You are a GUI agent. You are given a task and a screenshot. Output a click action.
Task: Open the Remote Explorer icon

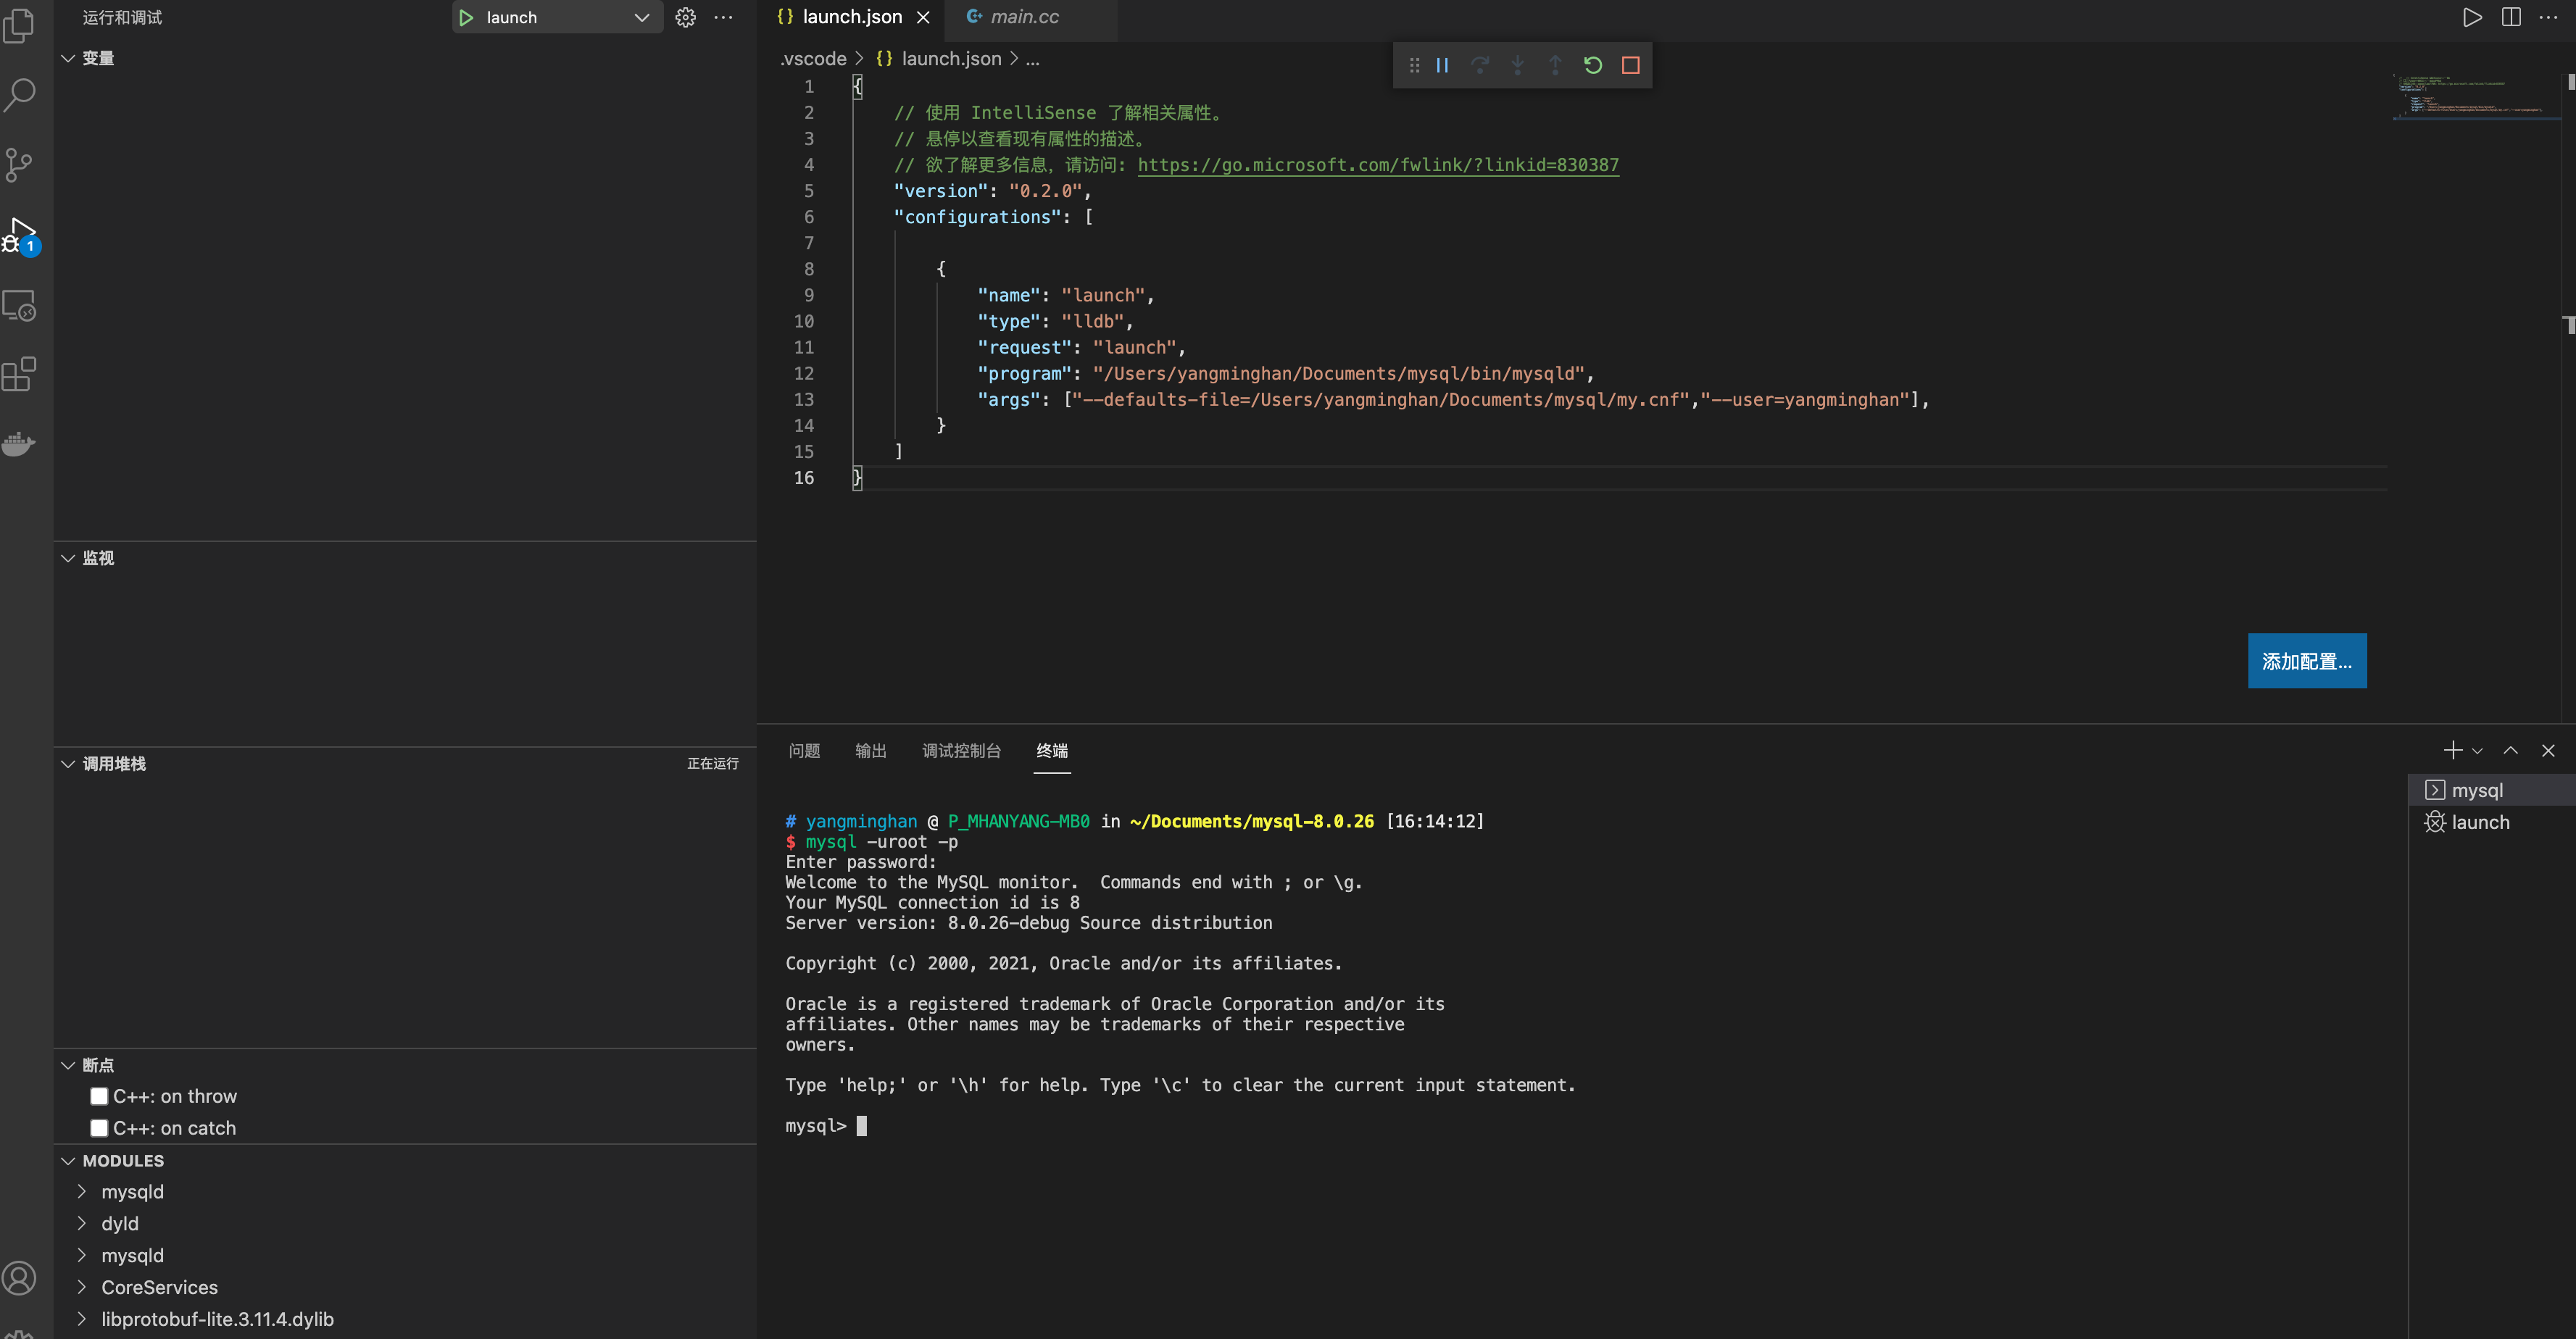click(20, 306)
